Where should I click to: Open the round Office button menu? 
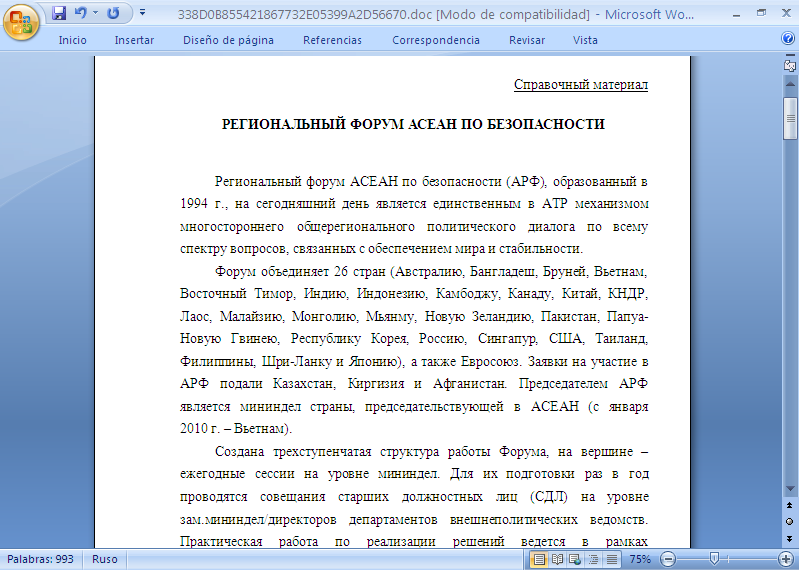[x=22, y=20]
